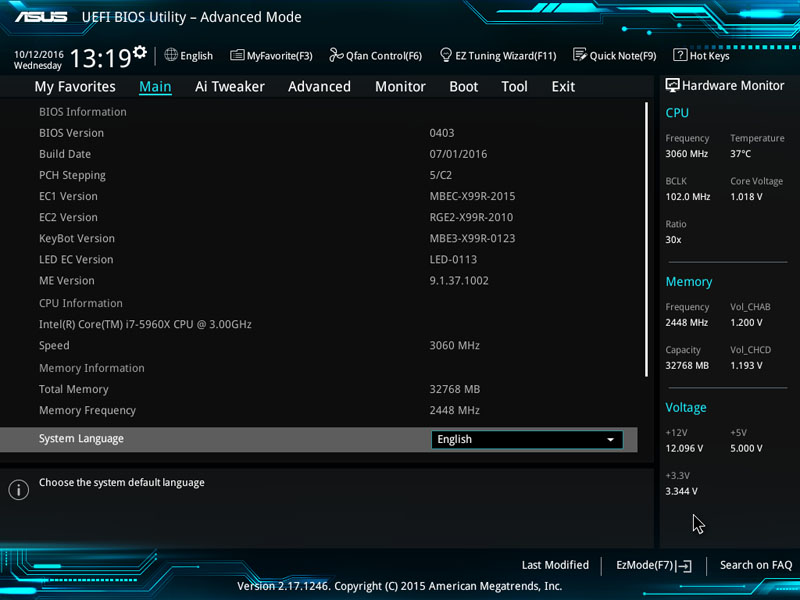The width and height of the screenshot is (800, 600).
Task: Click the Hardware Monitor display icon
Action: pos(672,86)
